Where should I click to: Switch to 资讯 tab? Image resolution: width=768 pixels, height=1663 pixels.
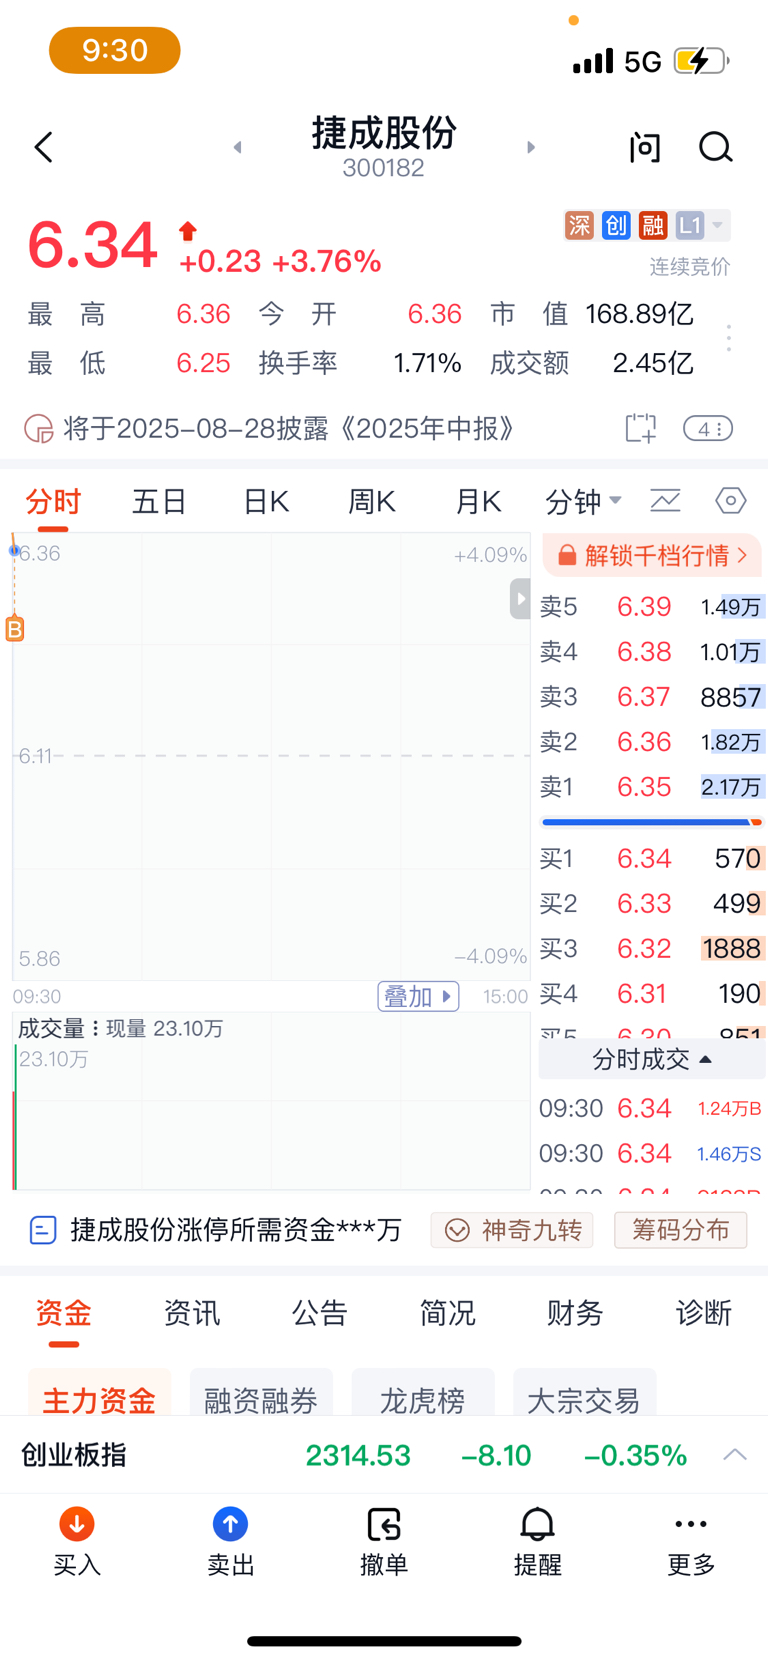[192, 1313]
